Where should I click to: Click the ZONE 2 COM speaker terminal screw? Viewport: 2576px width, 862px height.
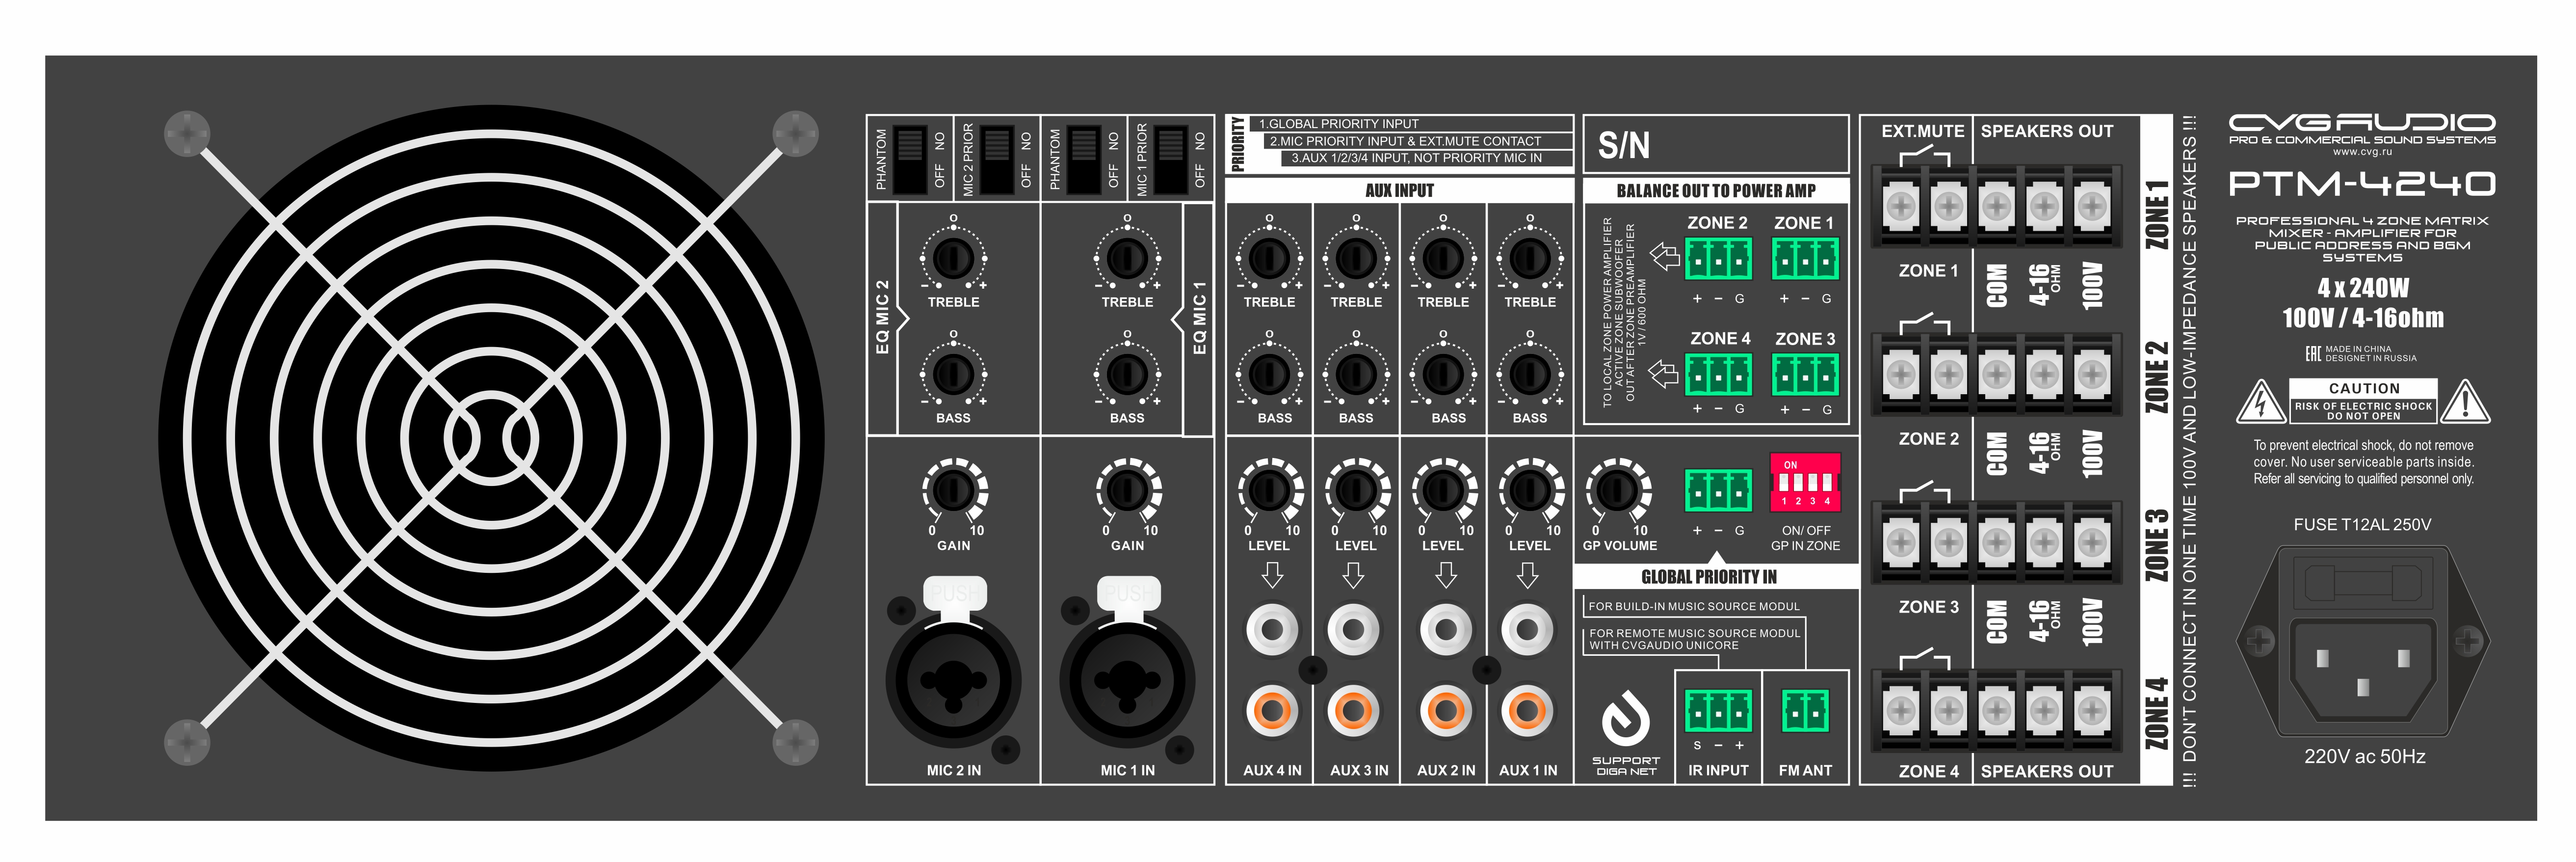[1996, 374]
